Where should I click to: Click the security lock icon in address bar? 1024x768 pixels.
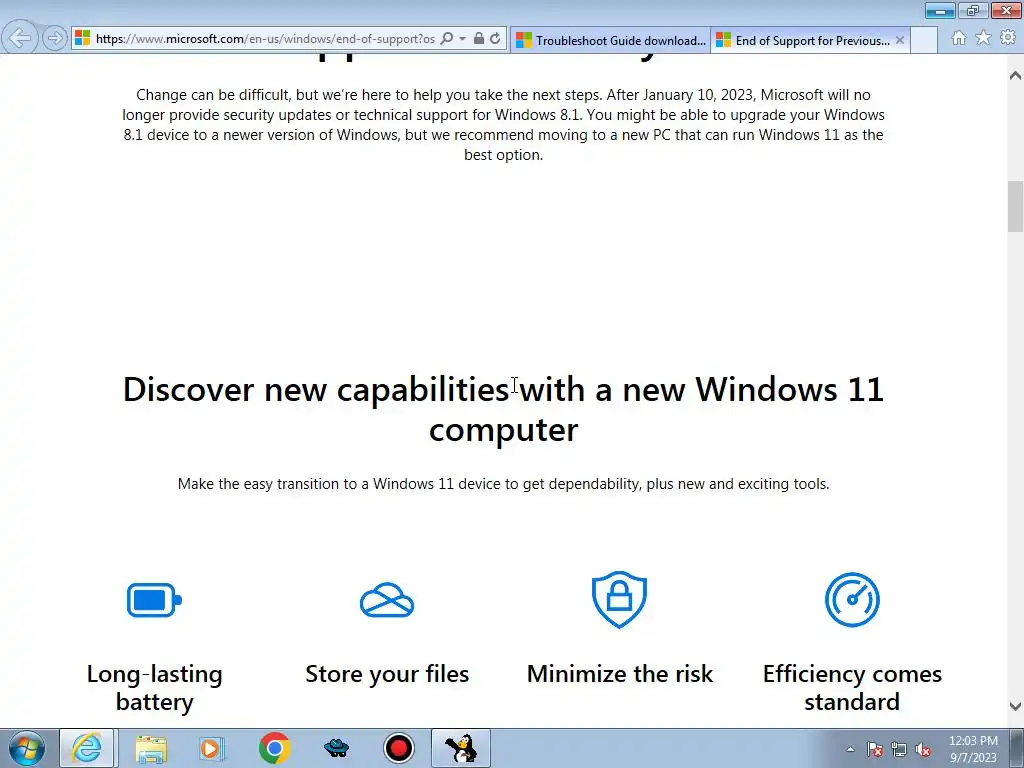(479, 39)
